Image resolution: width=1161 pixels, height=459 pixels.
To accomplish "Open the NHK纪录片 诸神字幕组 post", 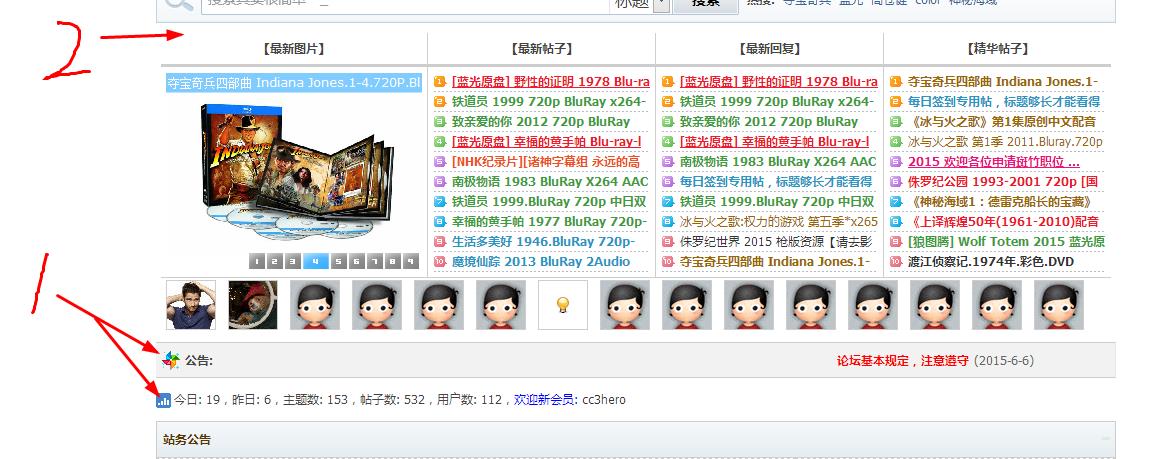I will point(546,161).
